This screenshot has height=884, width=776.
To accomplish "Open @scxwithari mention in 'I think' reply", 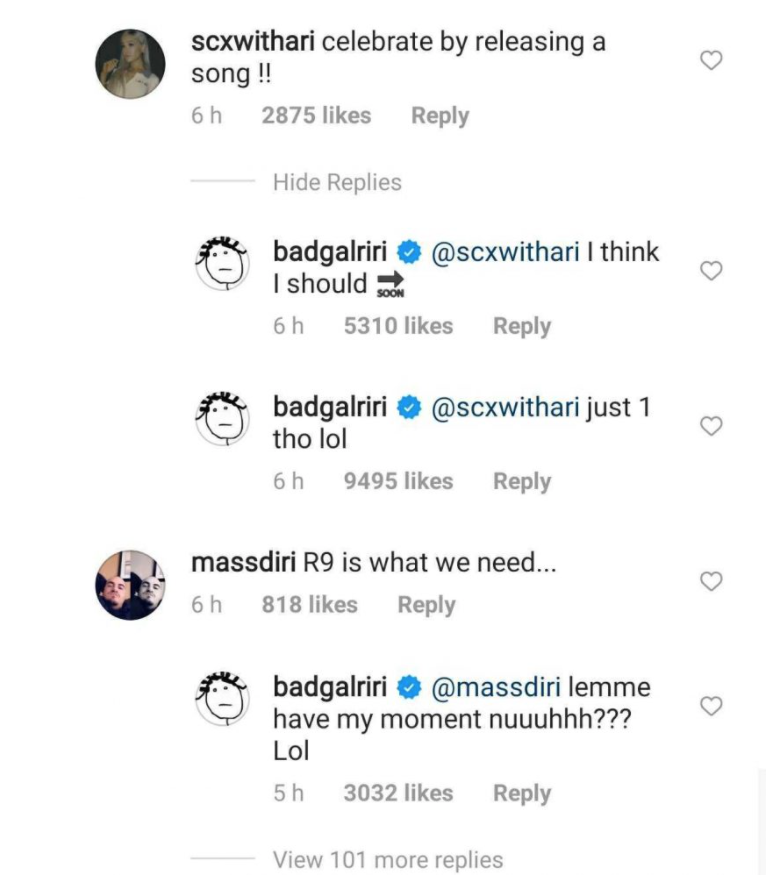I will pyautogui.click(x=505, y=252).
